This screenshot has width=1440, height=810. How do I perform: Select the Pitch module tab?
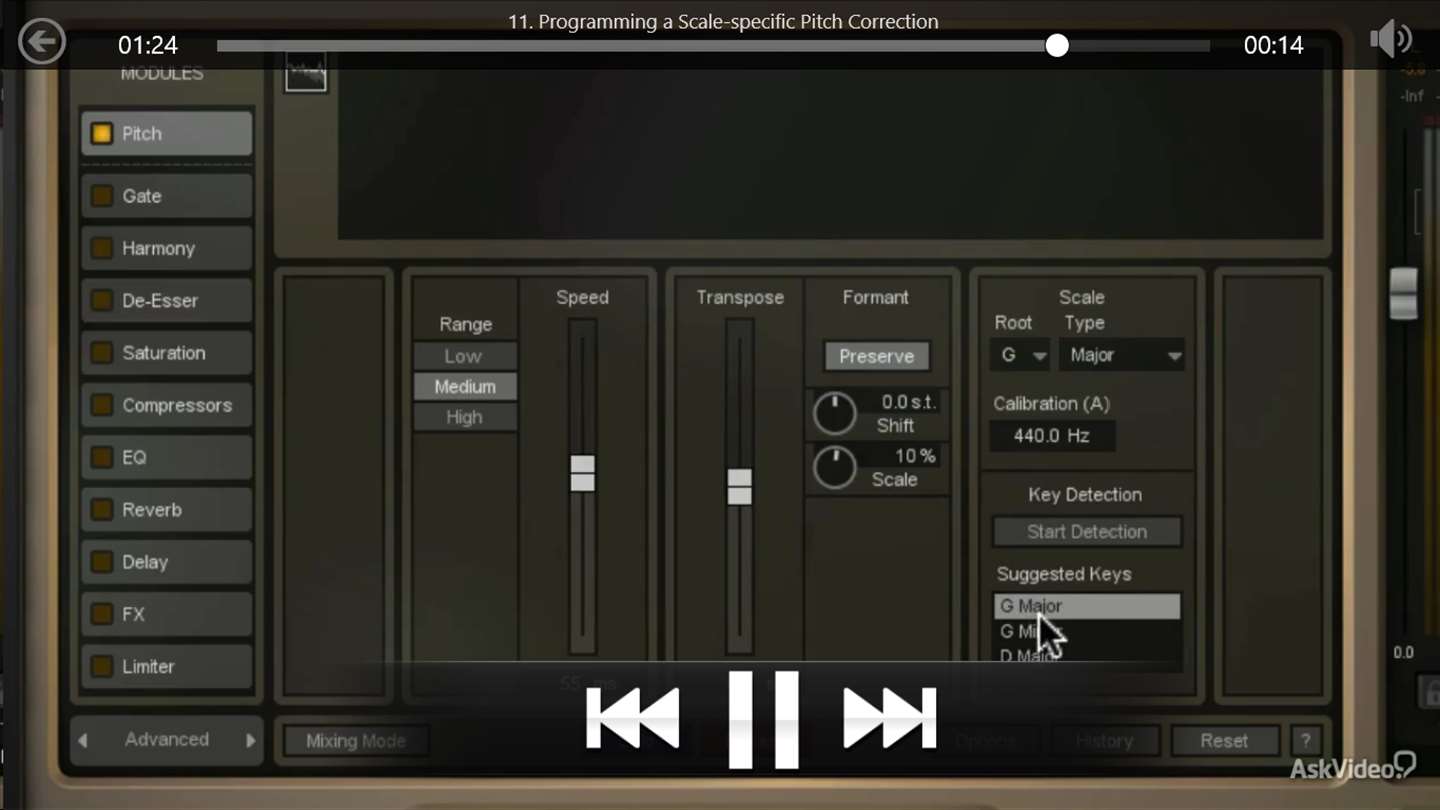[x=166, y=134]
